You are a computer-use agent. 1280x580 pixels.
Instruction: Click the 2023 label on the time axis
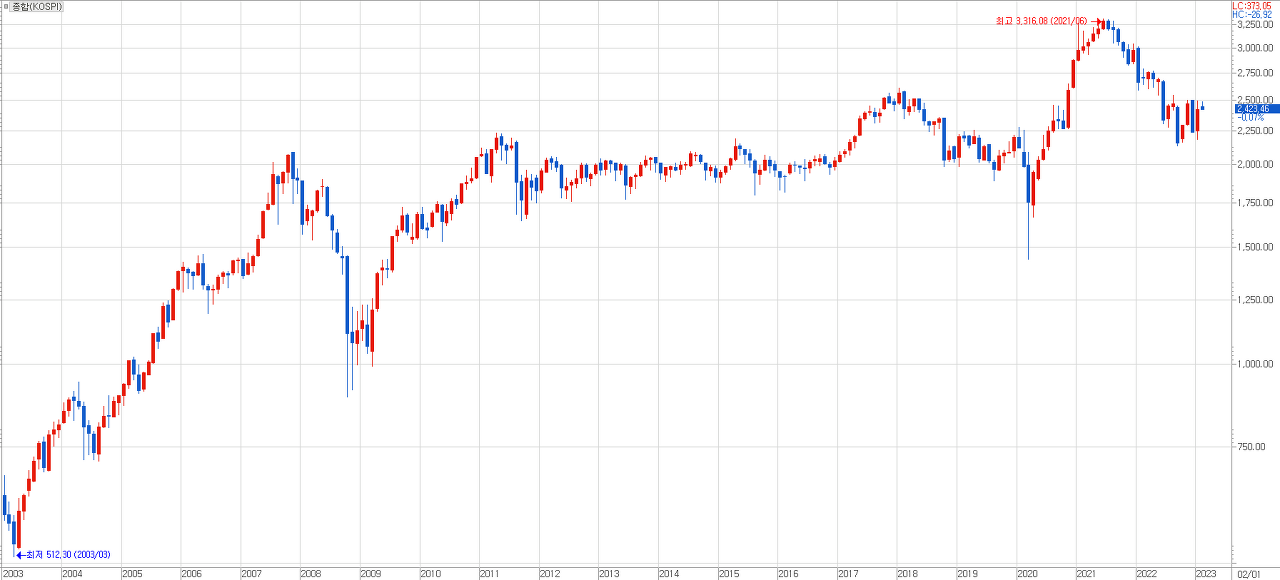click(1206, 574)
